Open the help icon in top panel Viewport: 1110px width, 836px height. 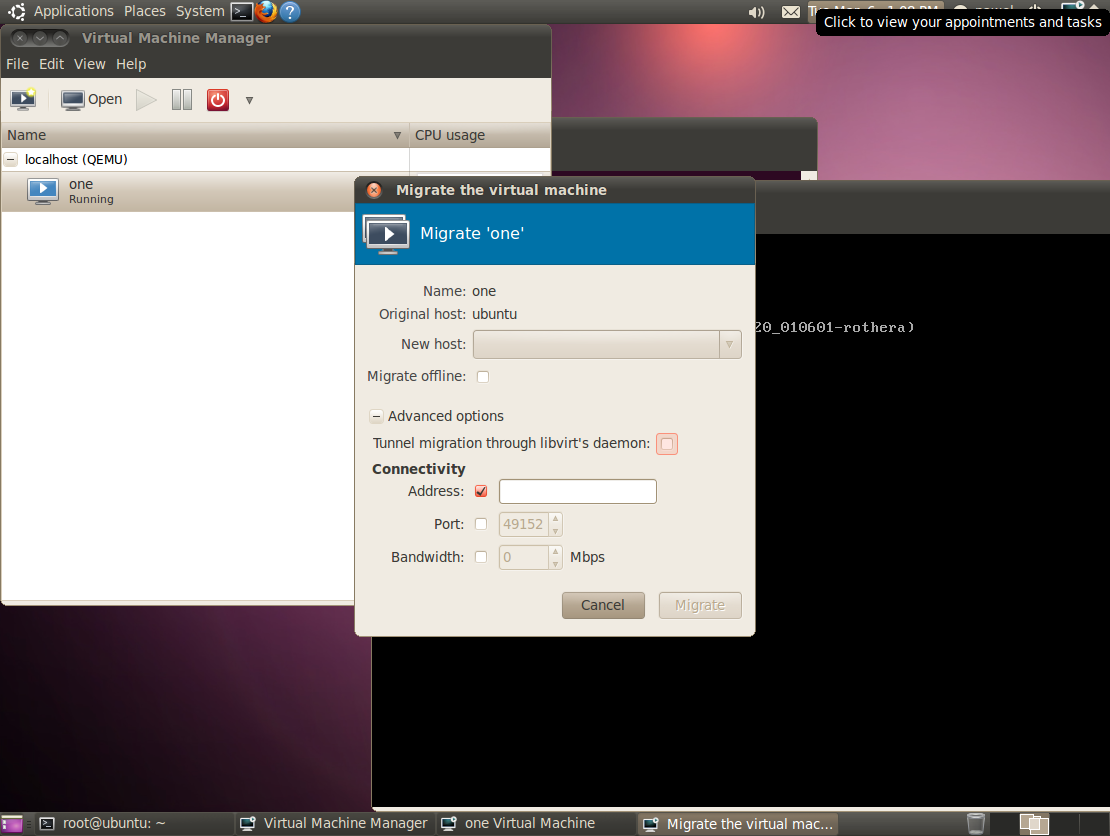coord(290,11)
